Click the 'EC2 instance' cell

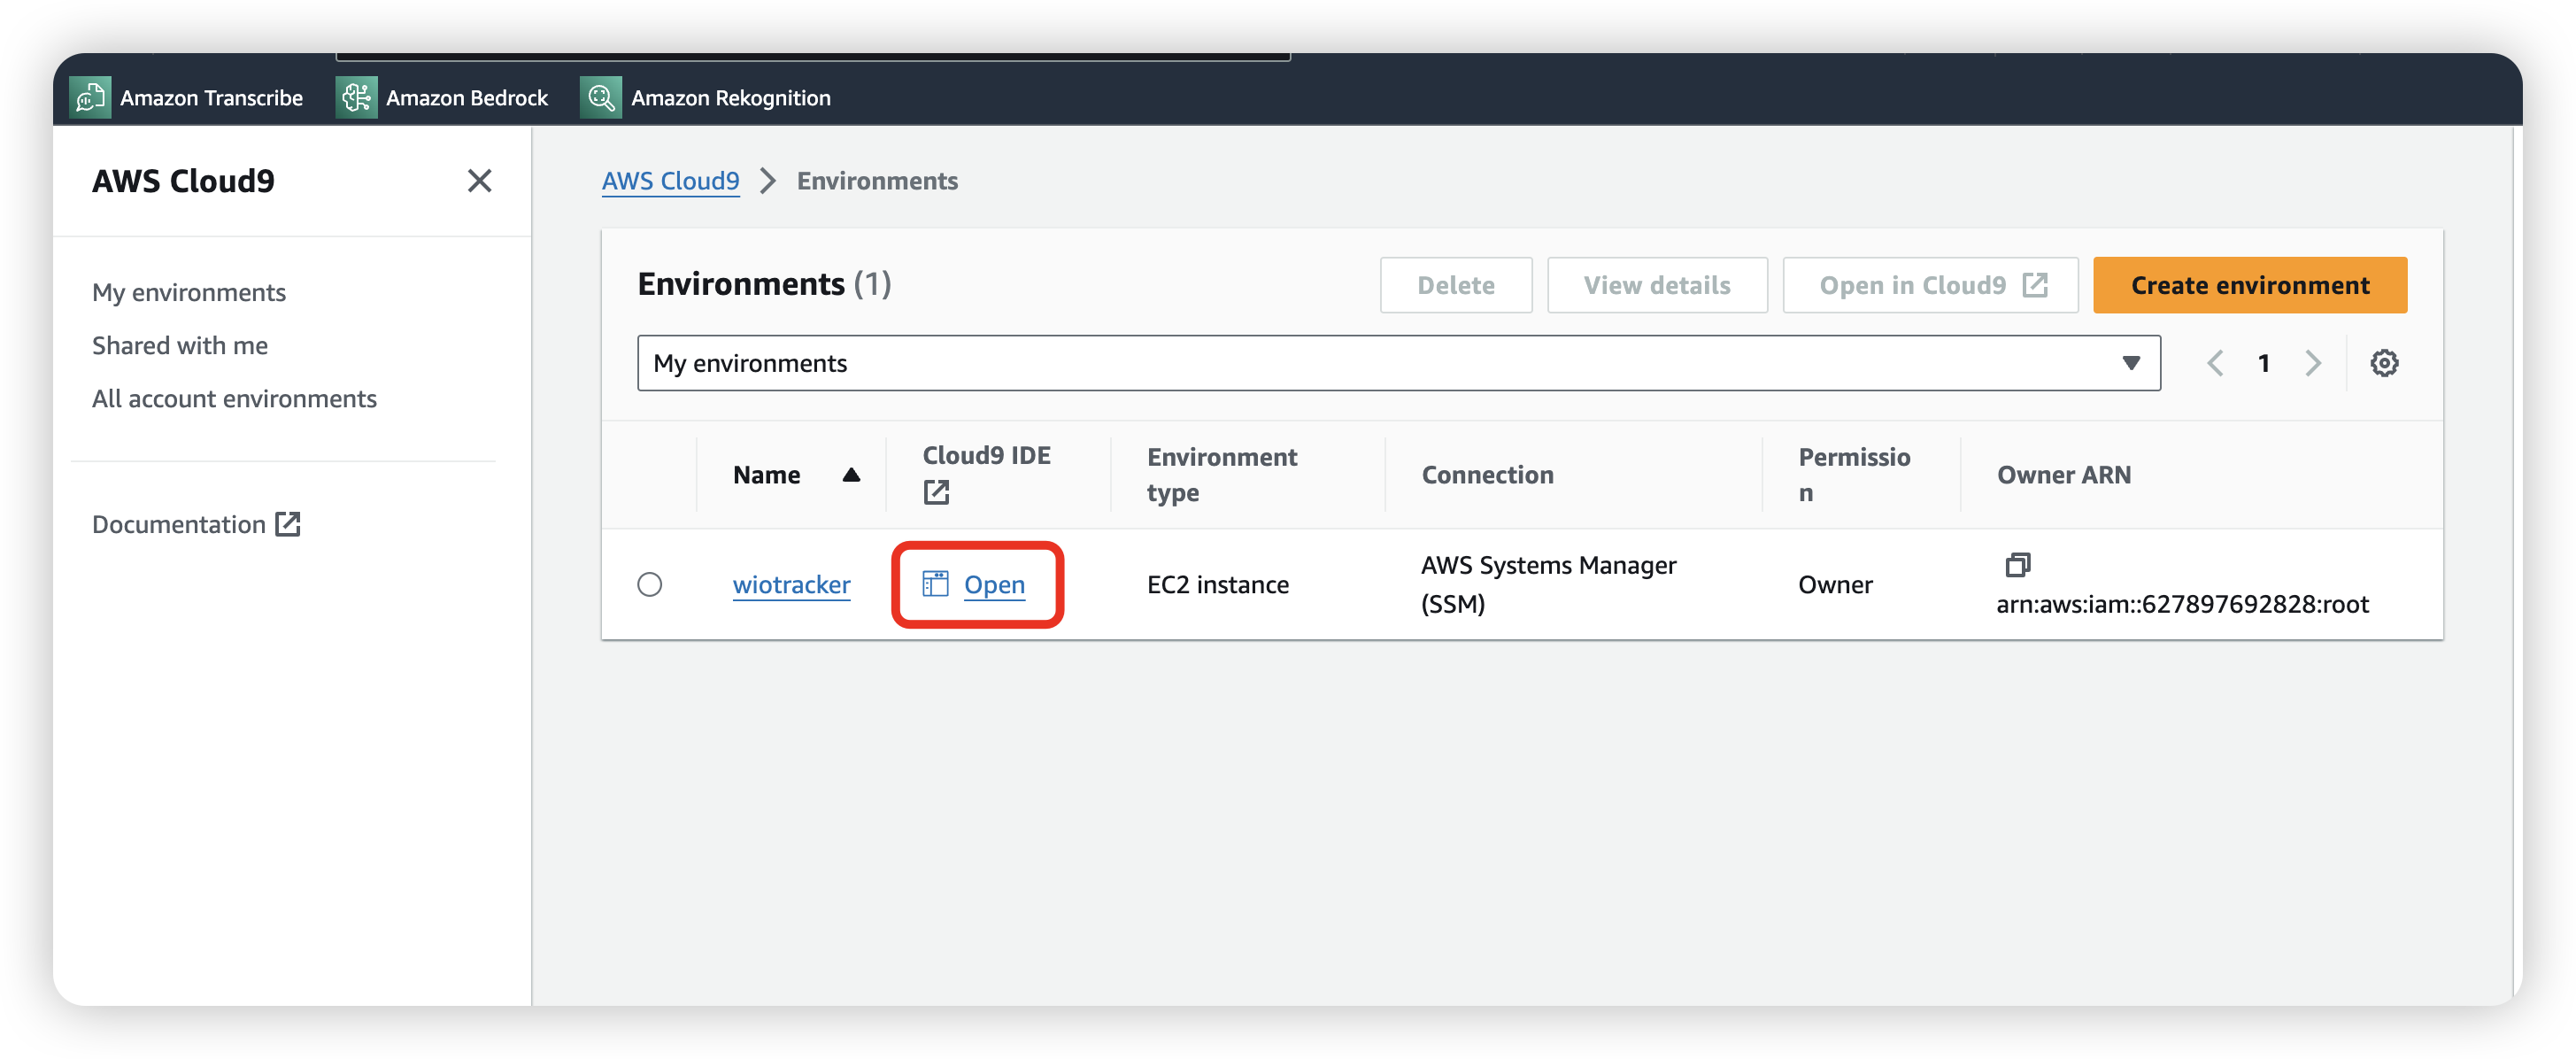[x=1217, y=584]
